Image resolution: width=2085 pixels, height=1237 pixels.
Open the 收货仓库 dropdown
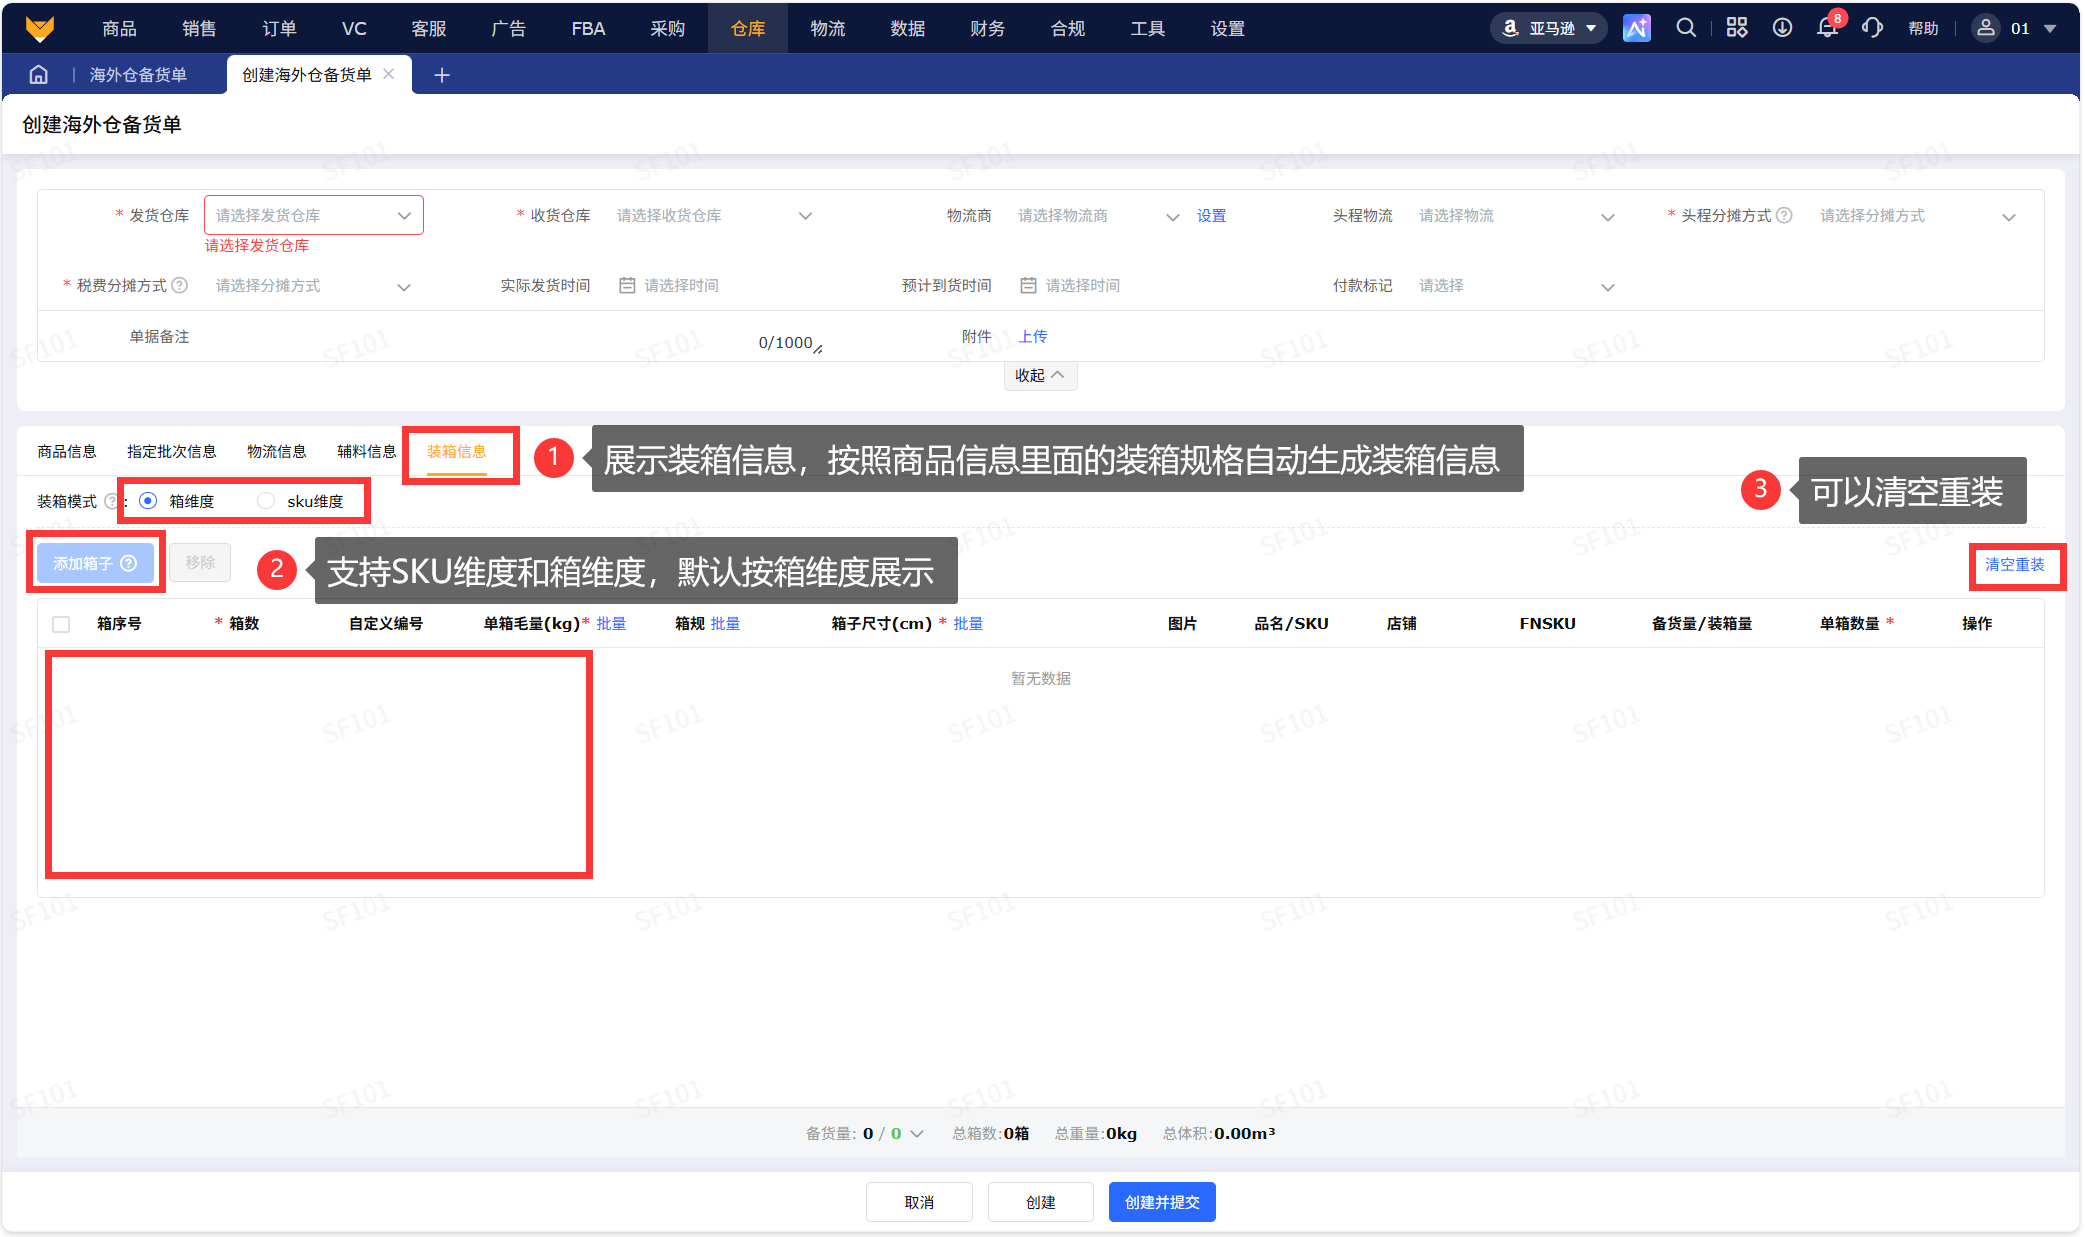pyautogui.click(x=715, y=215)
